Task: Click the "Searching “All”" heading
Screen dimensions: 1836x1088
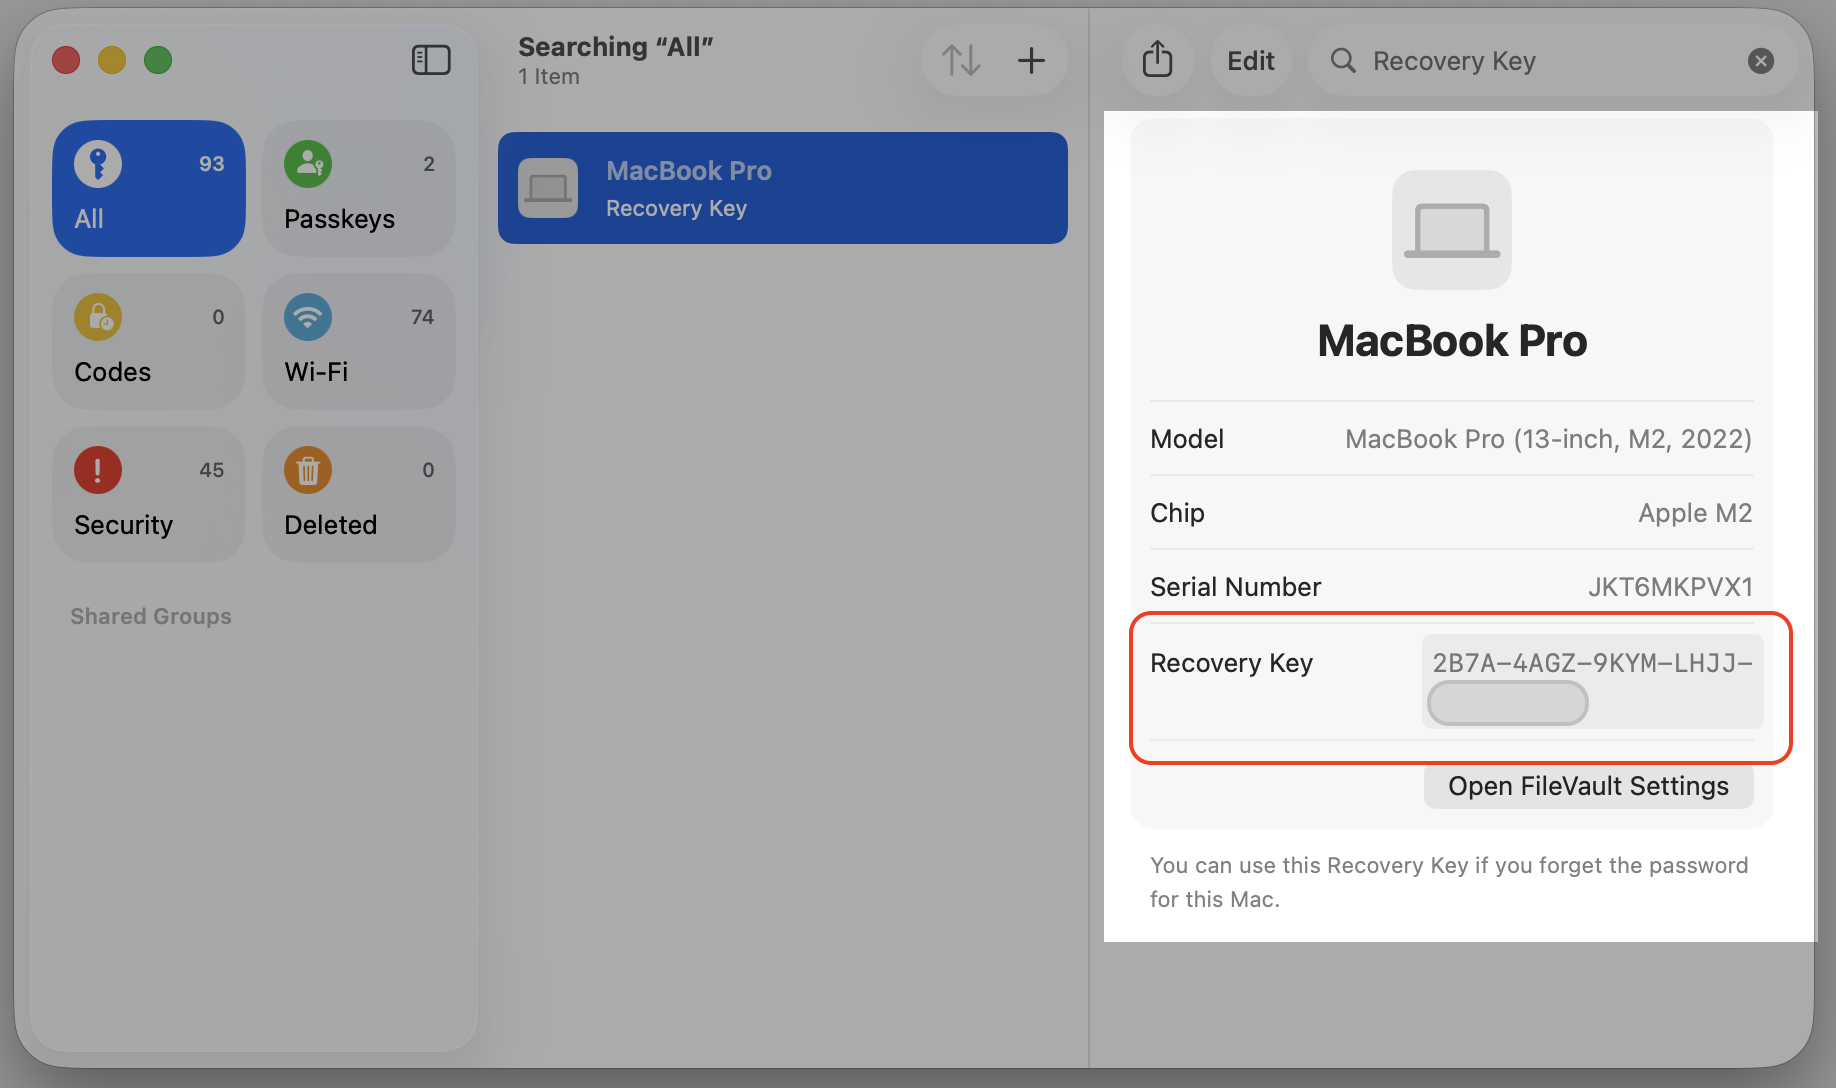Action: 616,47
